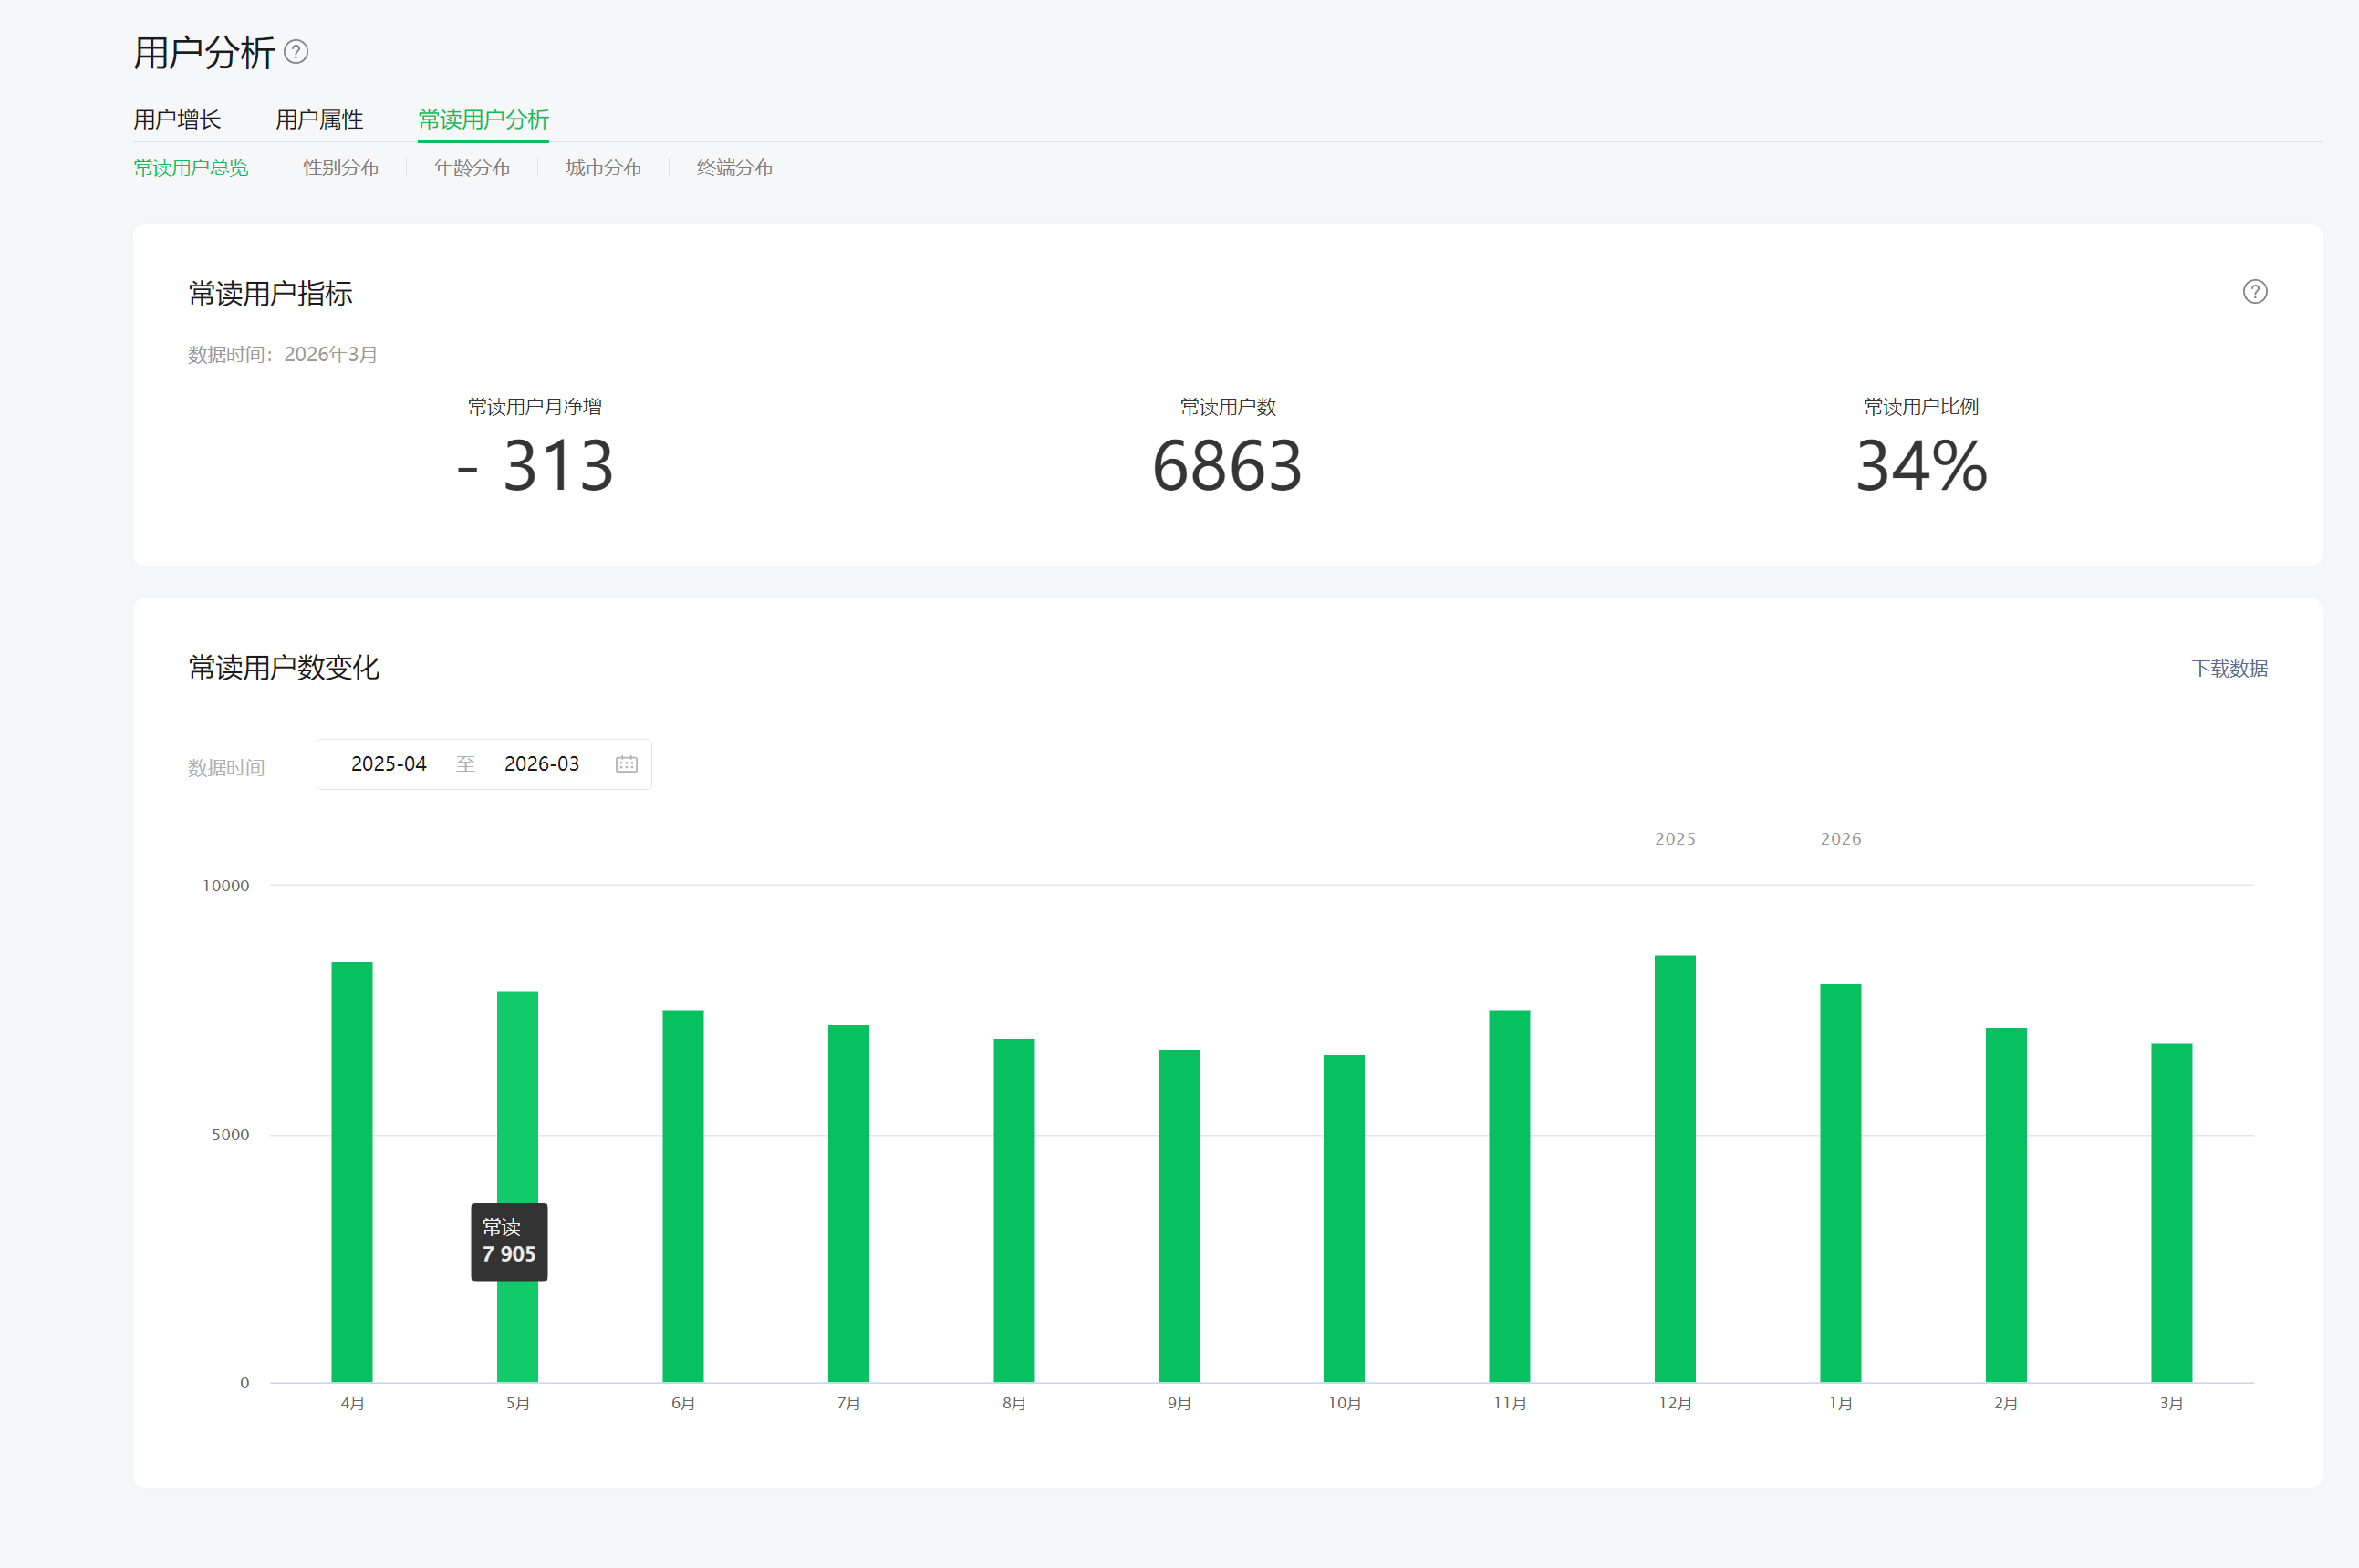Click the 3月 bar in chart
The image size is (2359, 1568).
(x=2171, y=1212)
